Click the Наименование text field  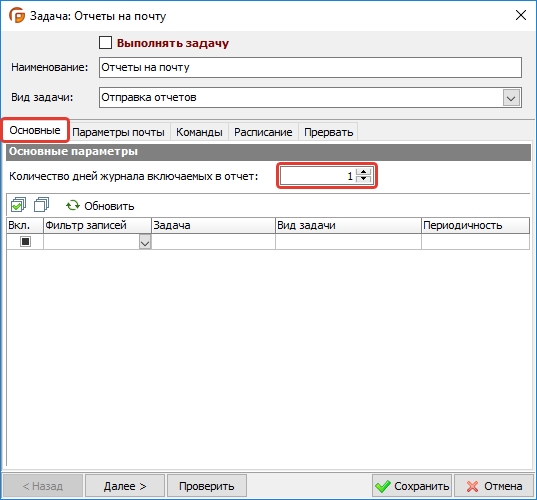(310, 67)
